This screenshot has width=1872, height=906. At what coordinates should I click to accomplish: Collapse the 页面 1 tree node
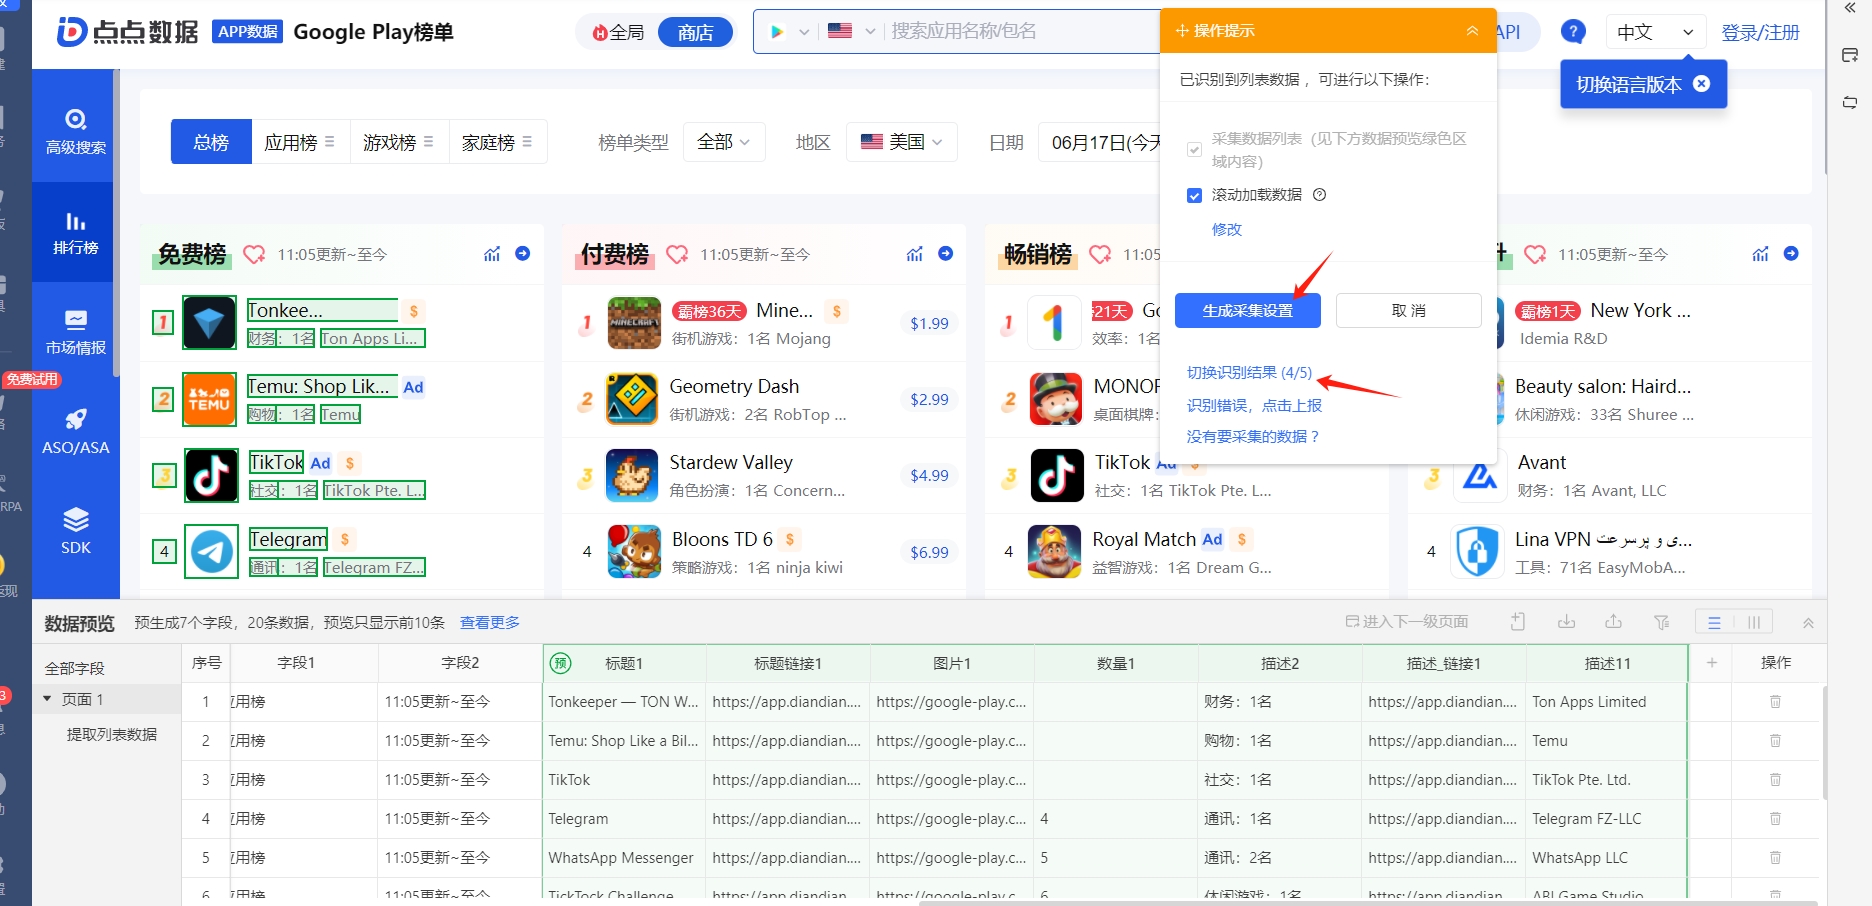click(47, 699)
